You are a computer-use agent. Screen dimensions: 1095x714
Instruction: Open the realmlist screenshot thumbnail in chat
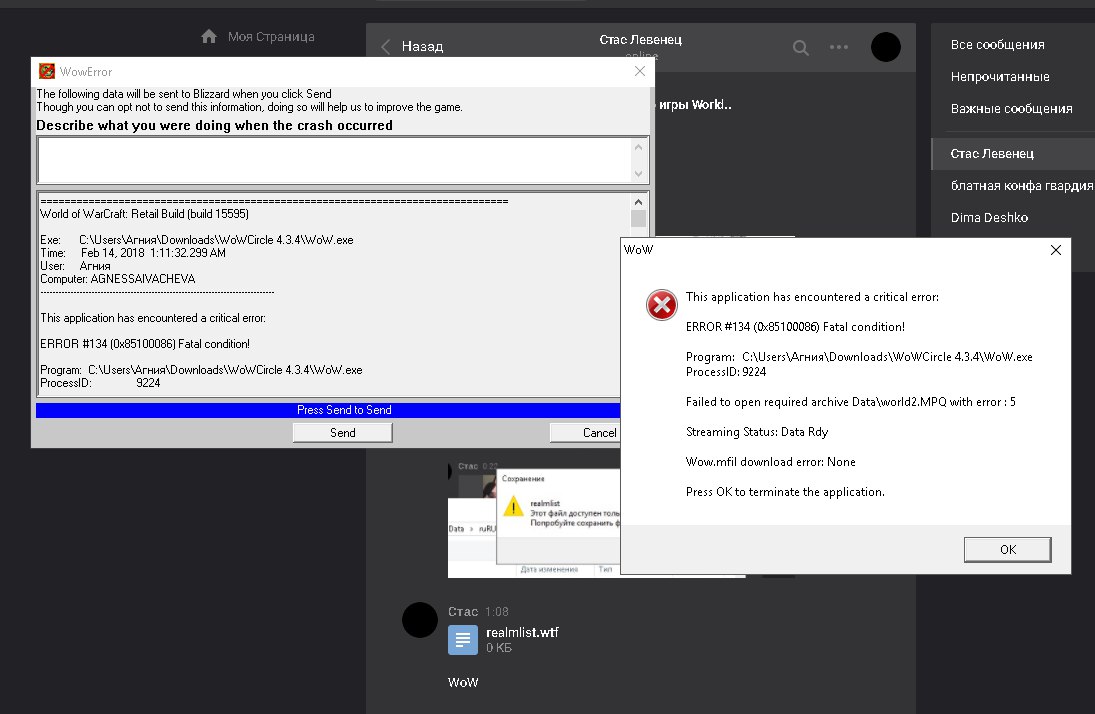533,518
